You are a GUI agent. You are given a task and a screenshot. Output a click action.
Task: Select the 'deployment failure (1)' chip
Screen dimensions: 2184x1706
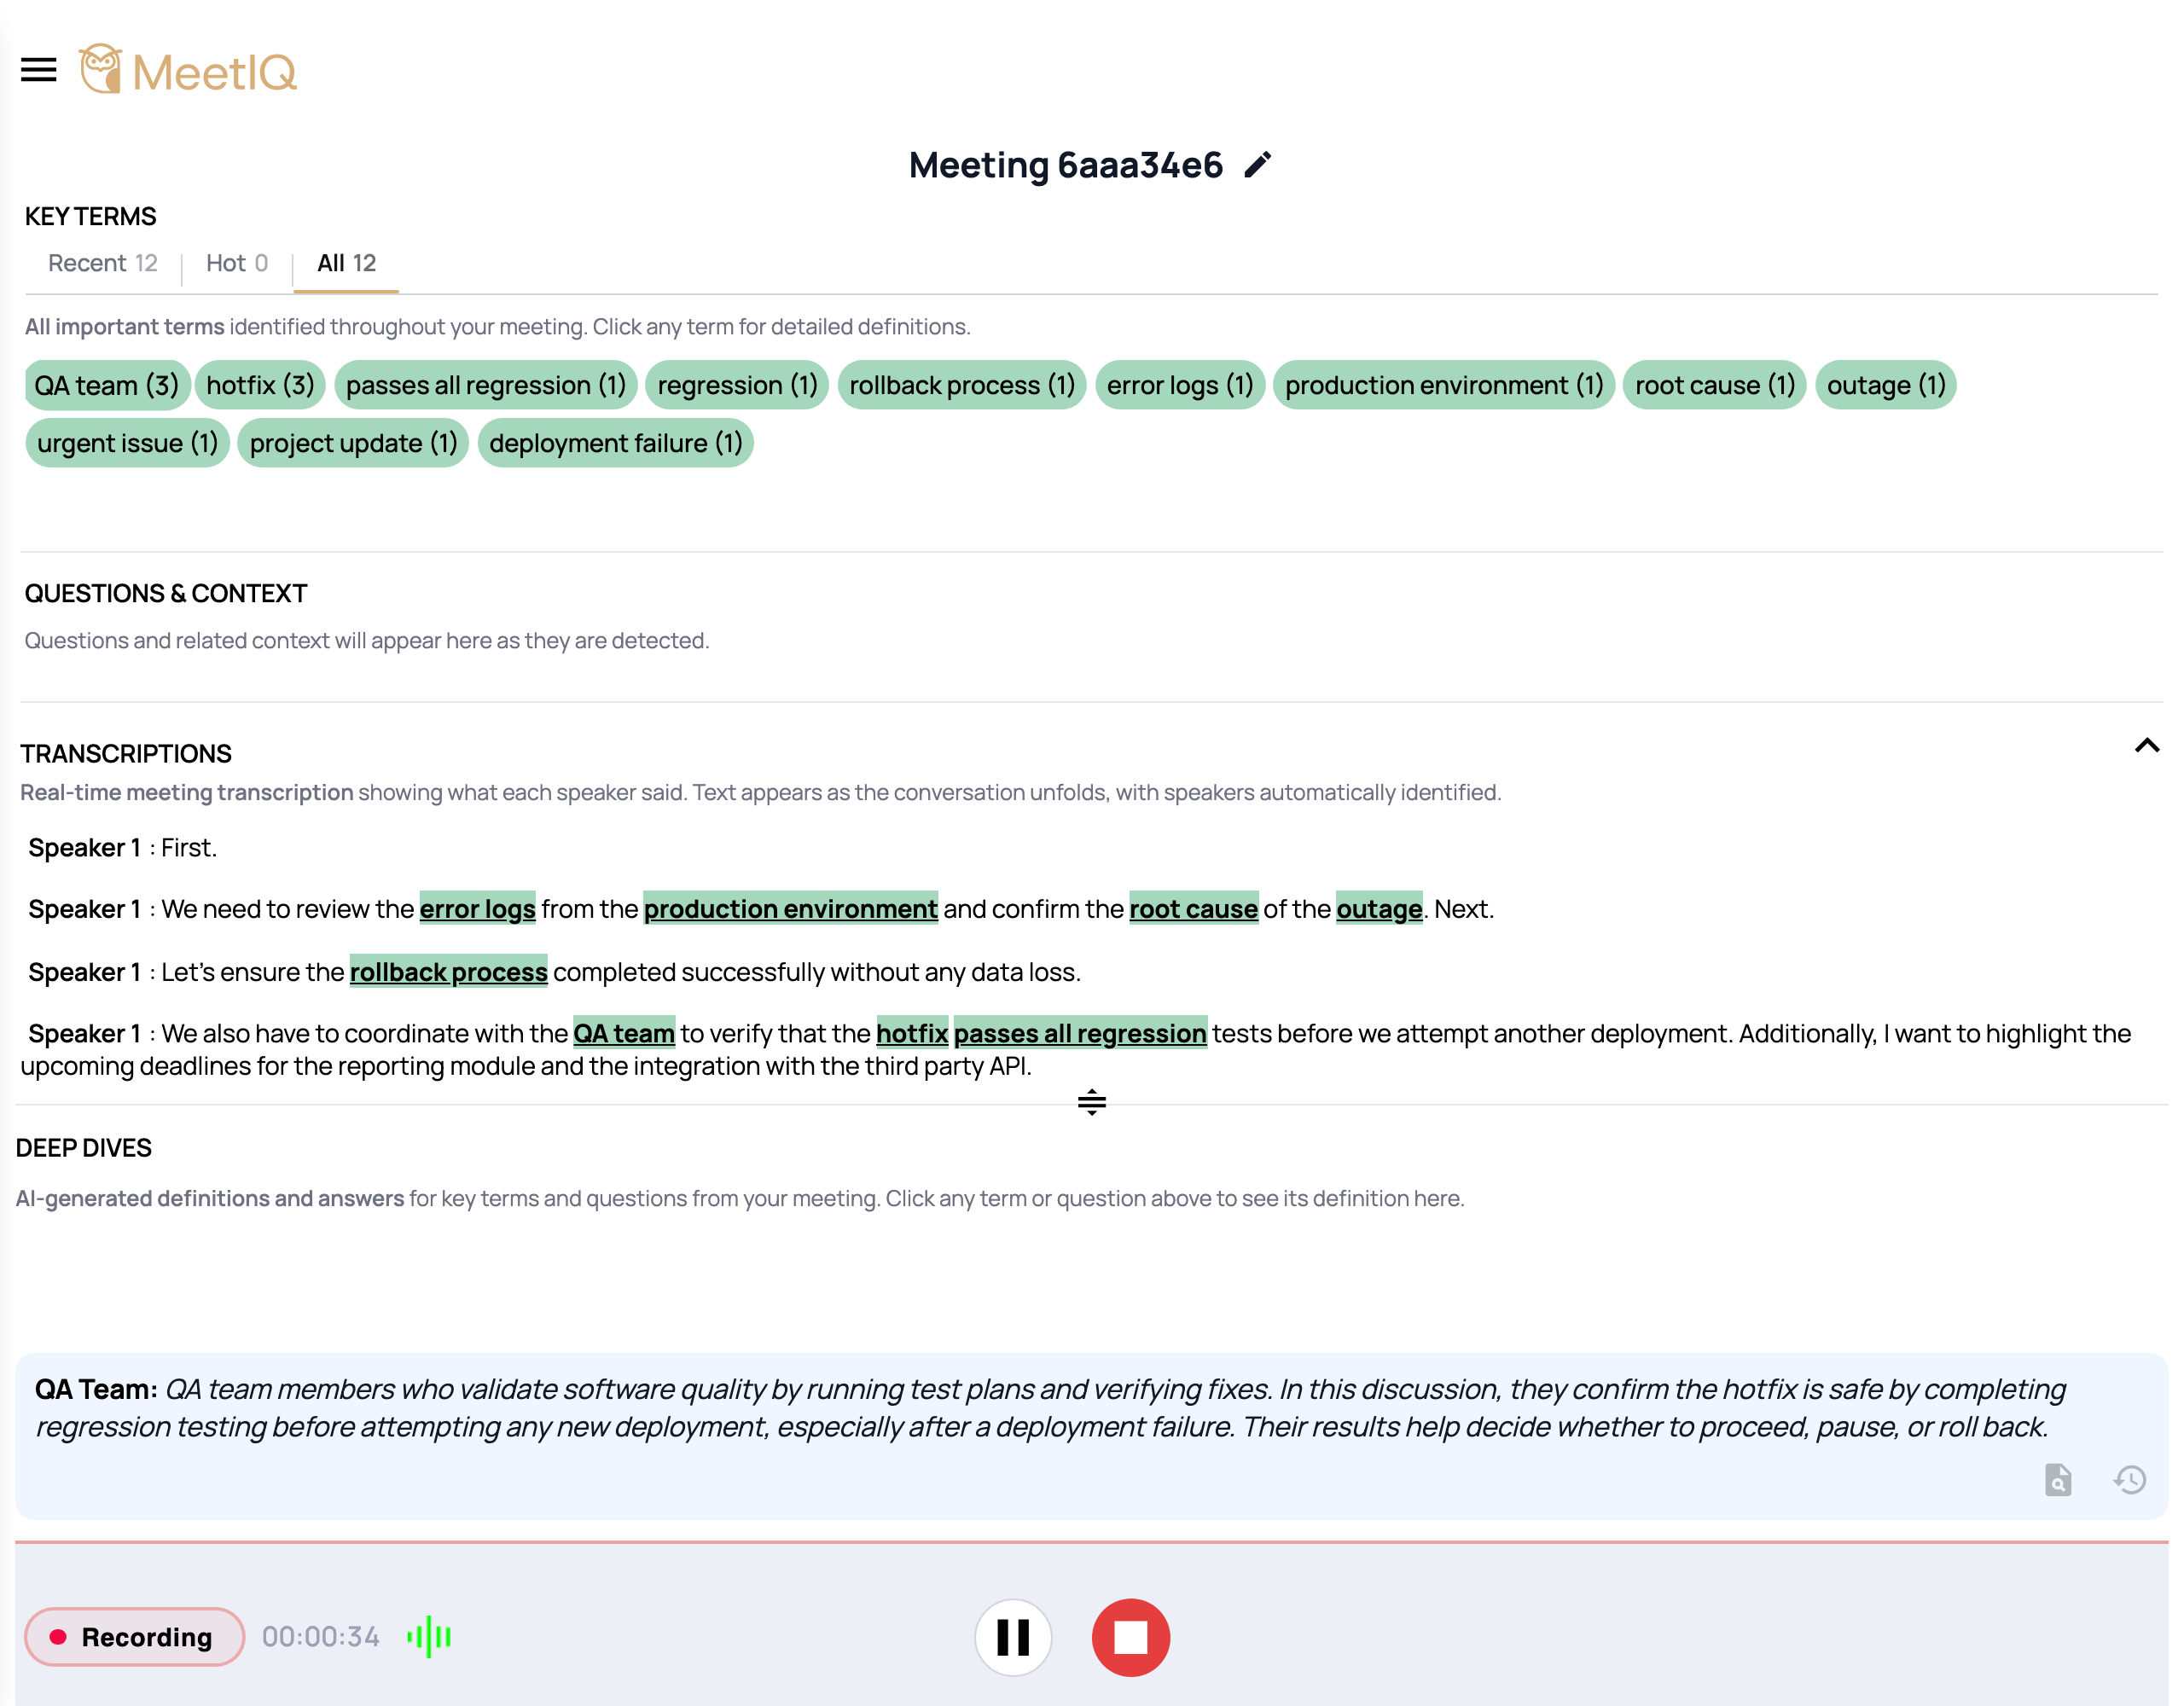[x=615, y=443]
